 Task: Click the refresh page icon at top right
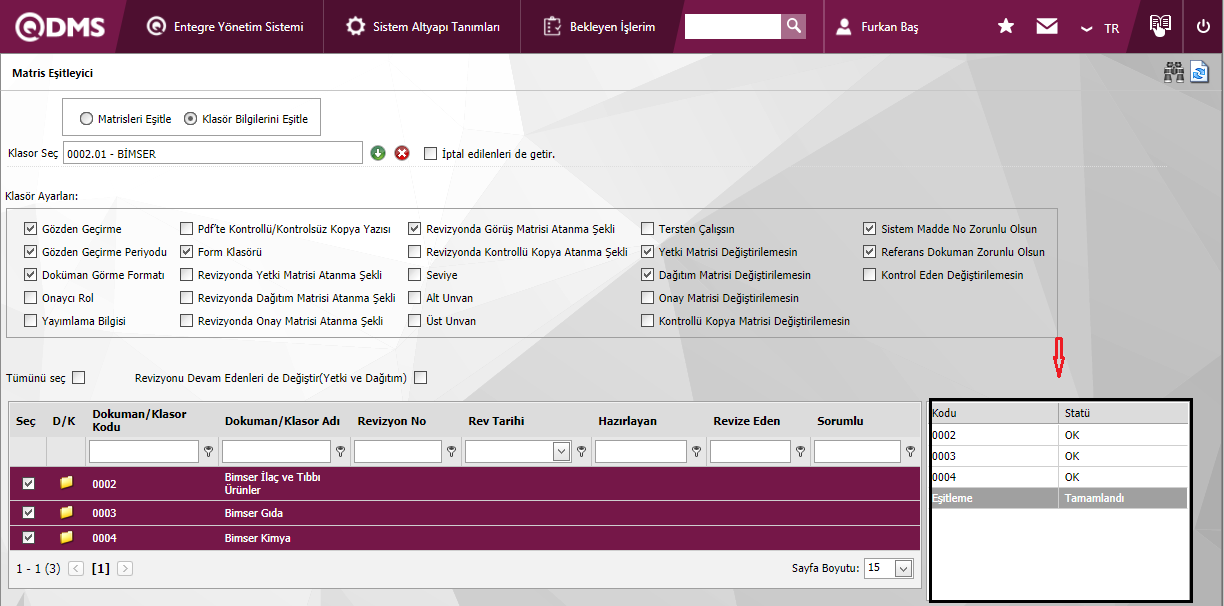click(1199, 72)
